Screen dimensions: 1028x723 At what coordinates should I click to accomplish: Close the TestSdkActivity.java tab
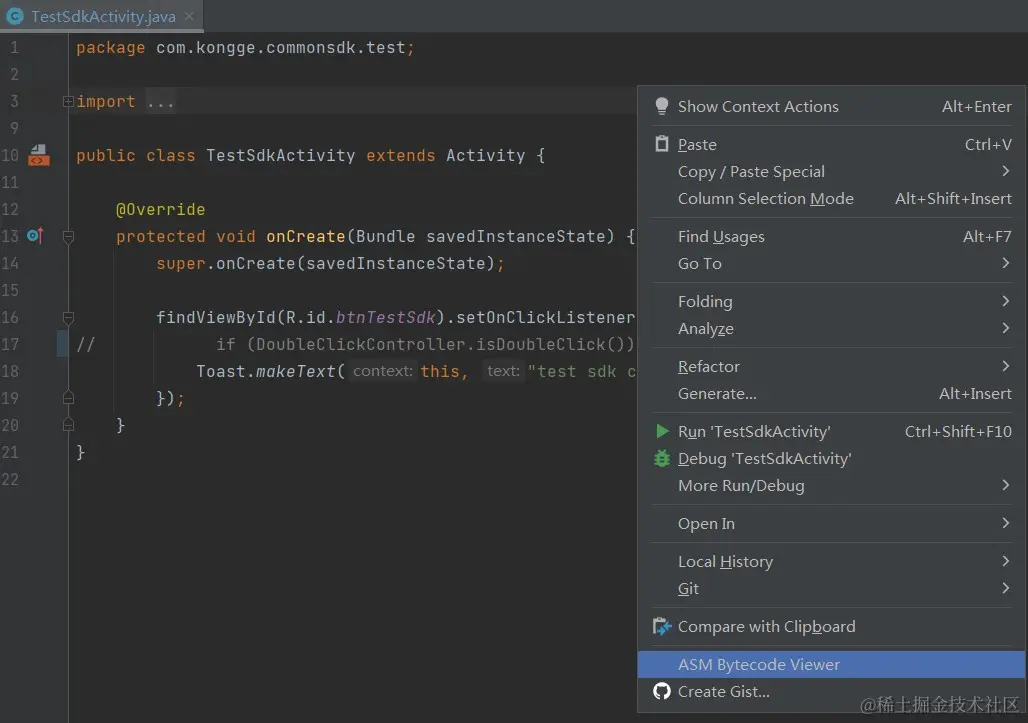(189, 16)
